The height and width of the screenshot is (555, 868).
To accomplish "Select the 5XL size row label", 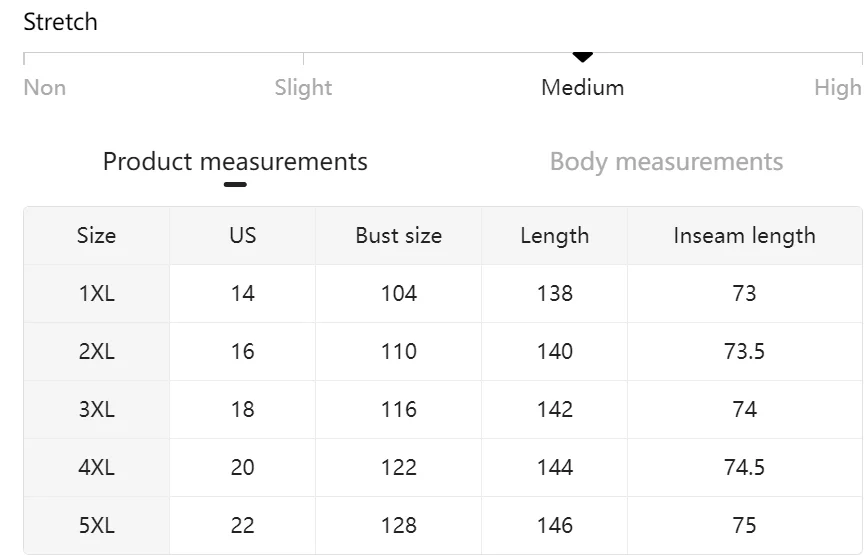I will (x=96, y=526).
